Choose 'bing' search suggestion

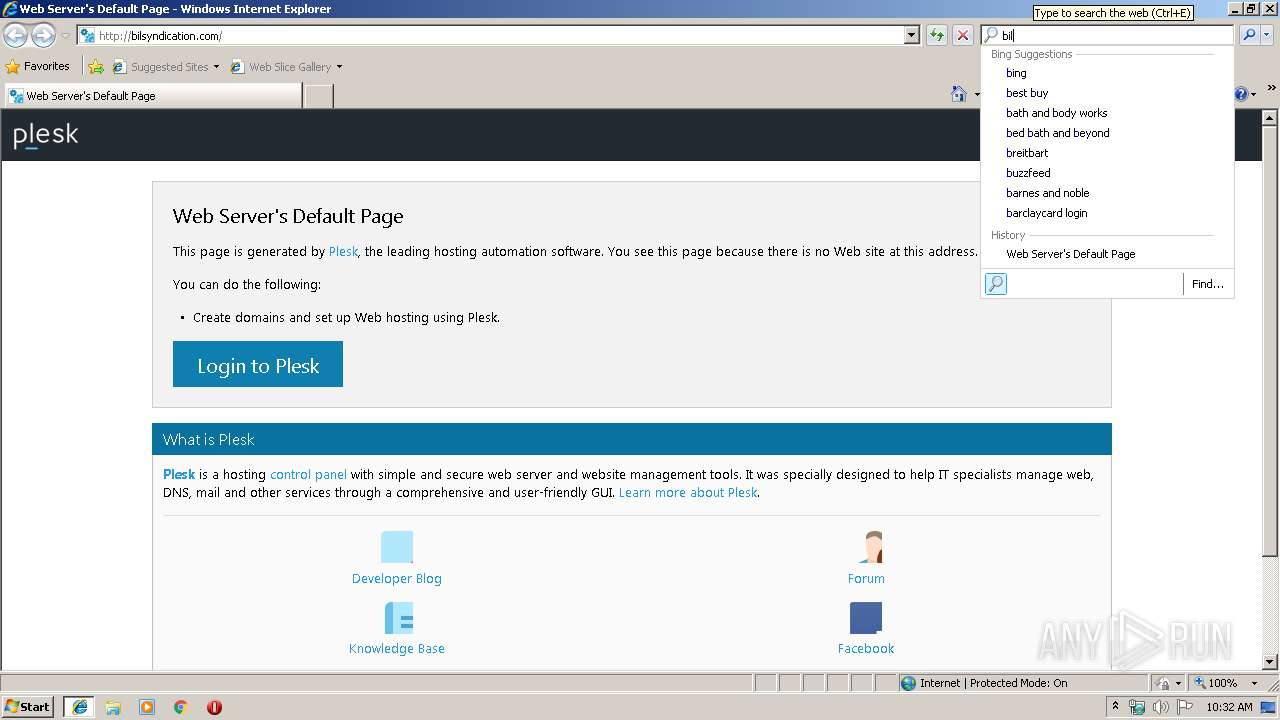coord(1016,73)
